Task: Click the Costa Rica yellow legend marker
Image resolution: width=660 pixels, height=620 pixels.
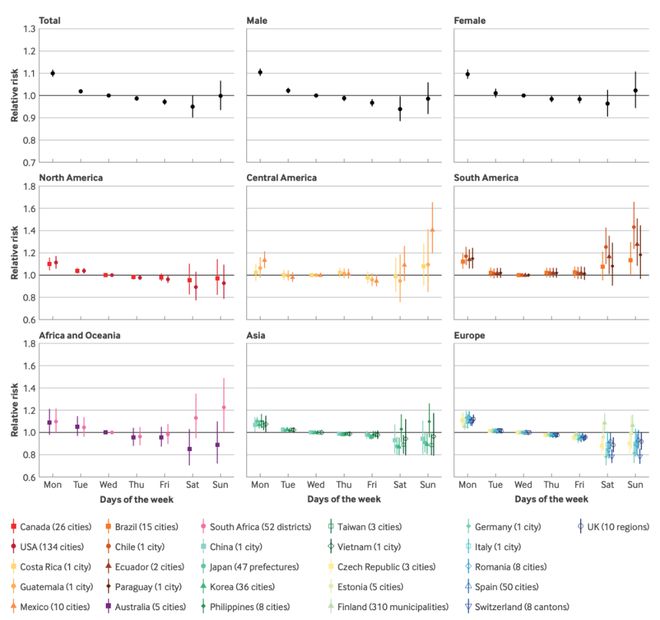Action: 13,567
